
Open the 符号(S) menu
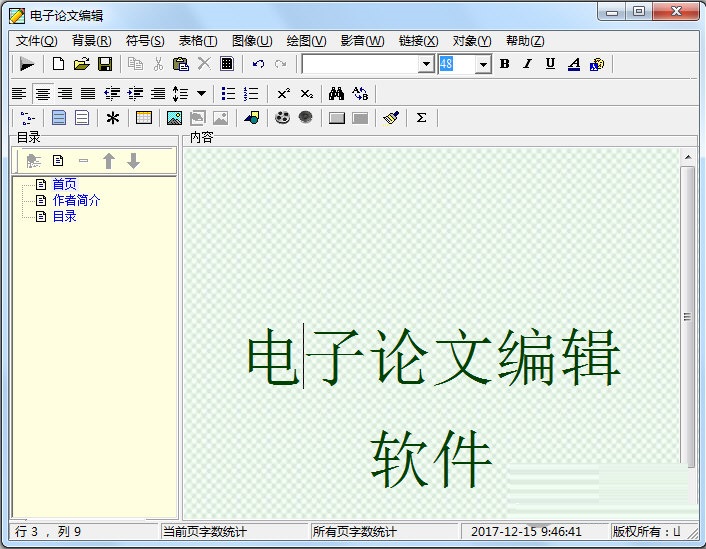145,41
